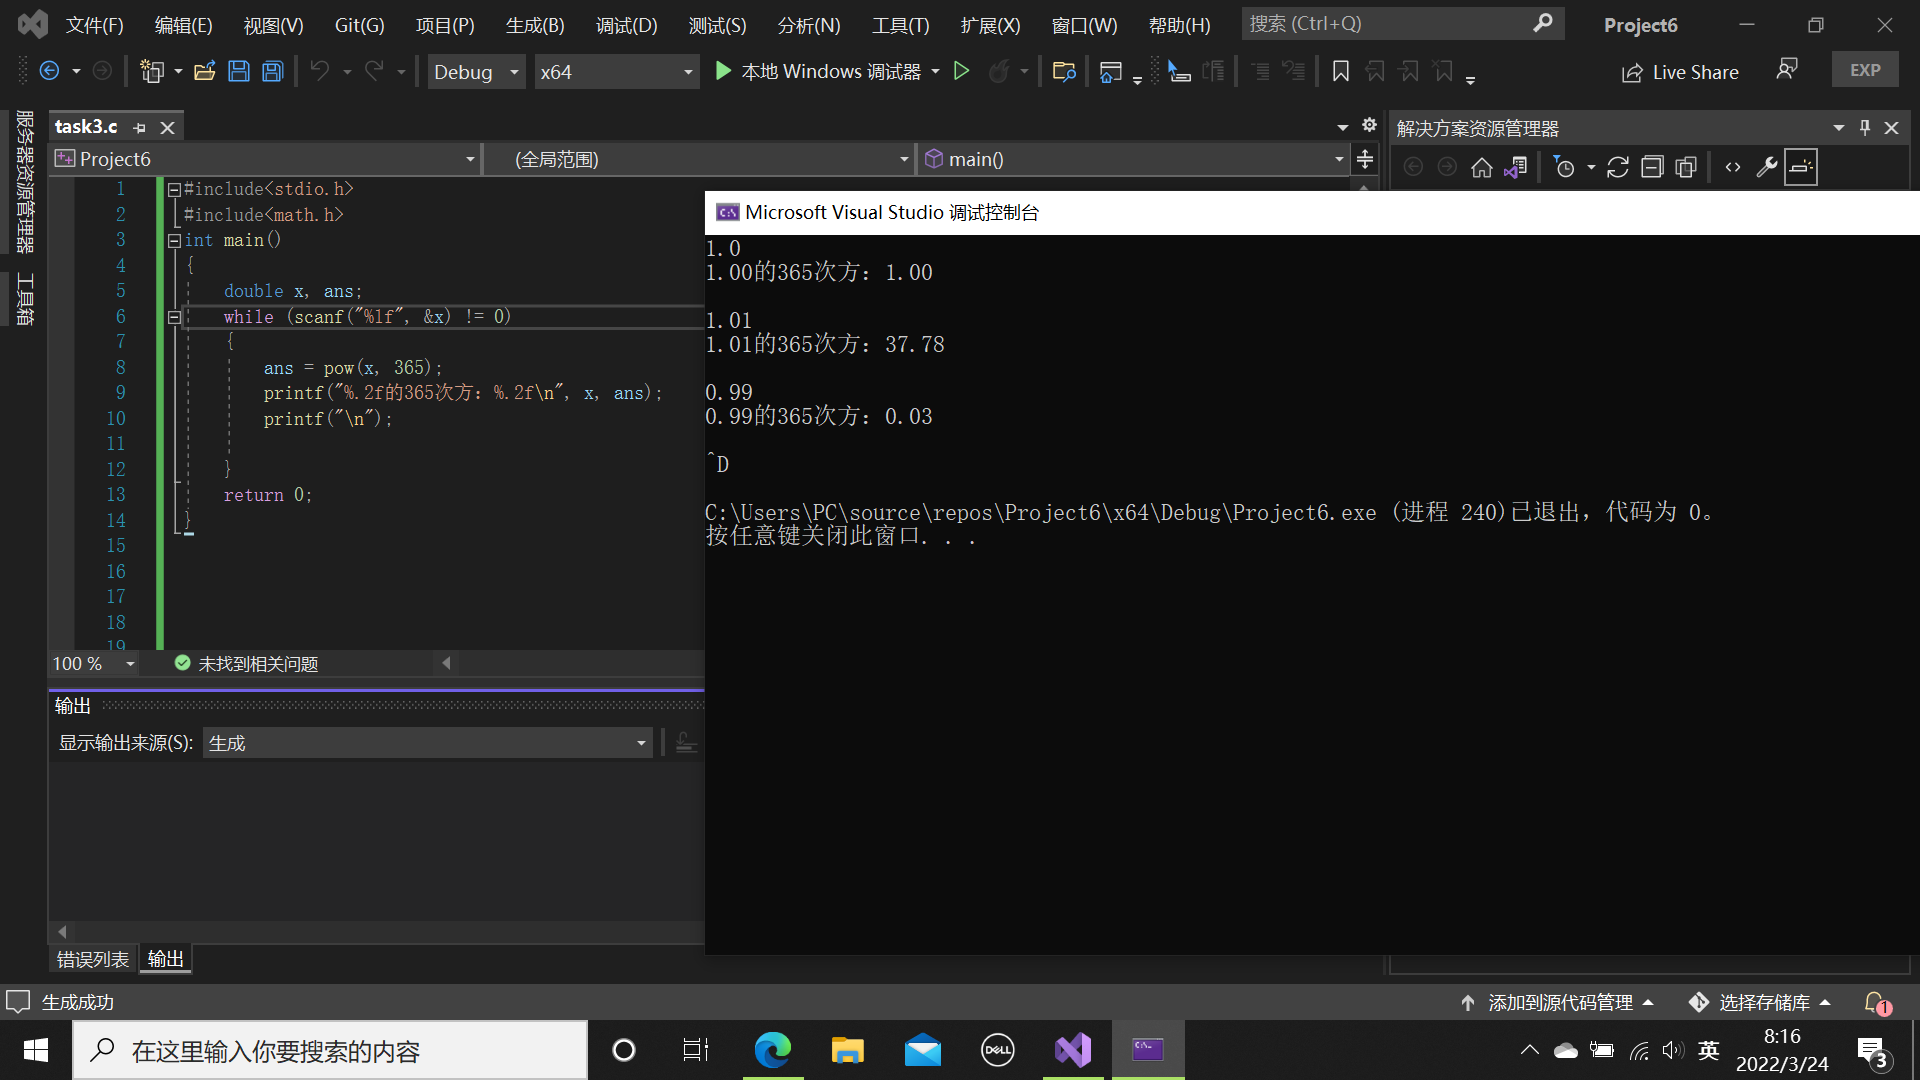The image size is (1920, 1080).
Task: Click the Sync/Refresh icon in Solution Explorer
Action: (x=1618, y=167)
